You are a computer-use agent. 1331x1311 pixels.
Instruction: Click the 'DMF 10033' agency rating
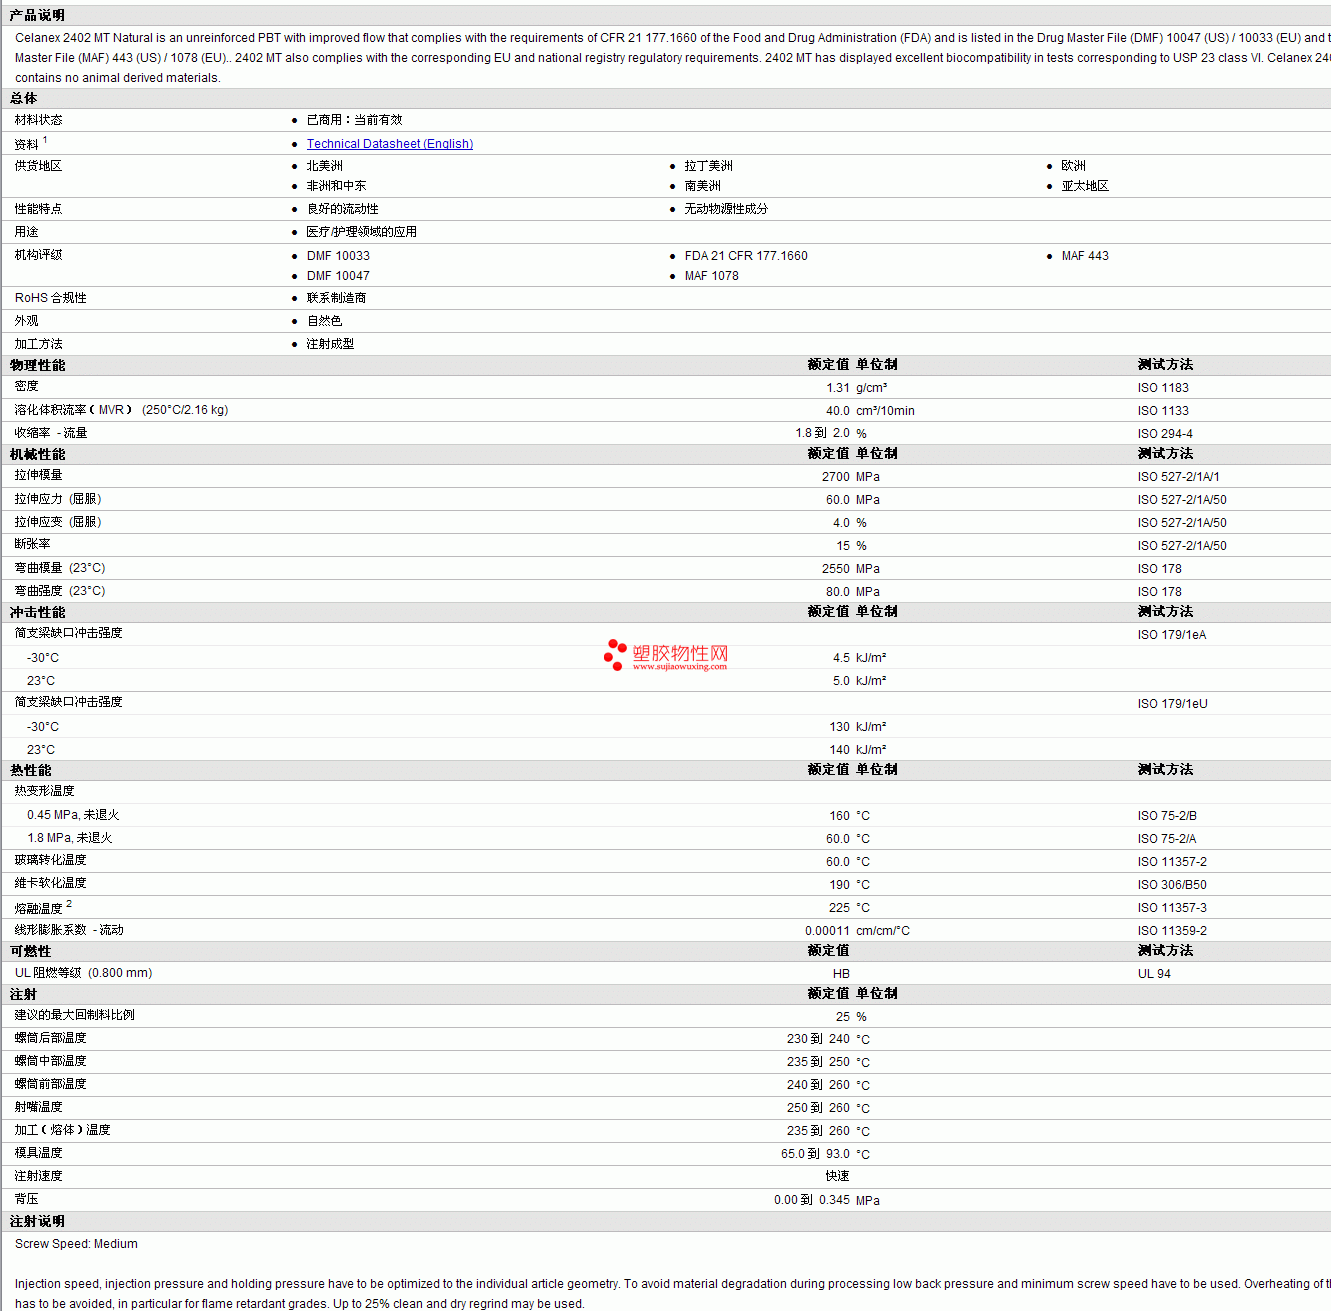338,256
